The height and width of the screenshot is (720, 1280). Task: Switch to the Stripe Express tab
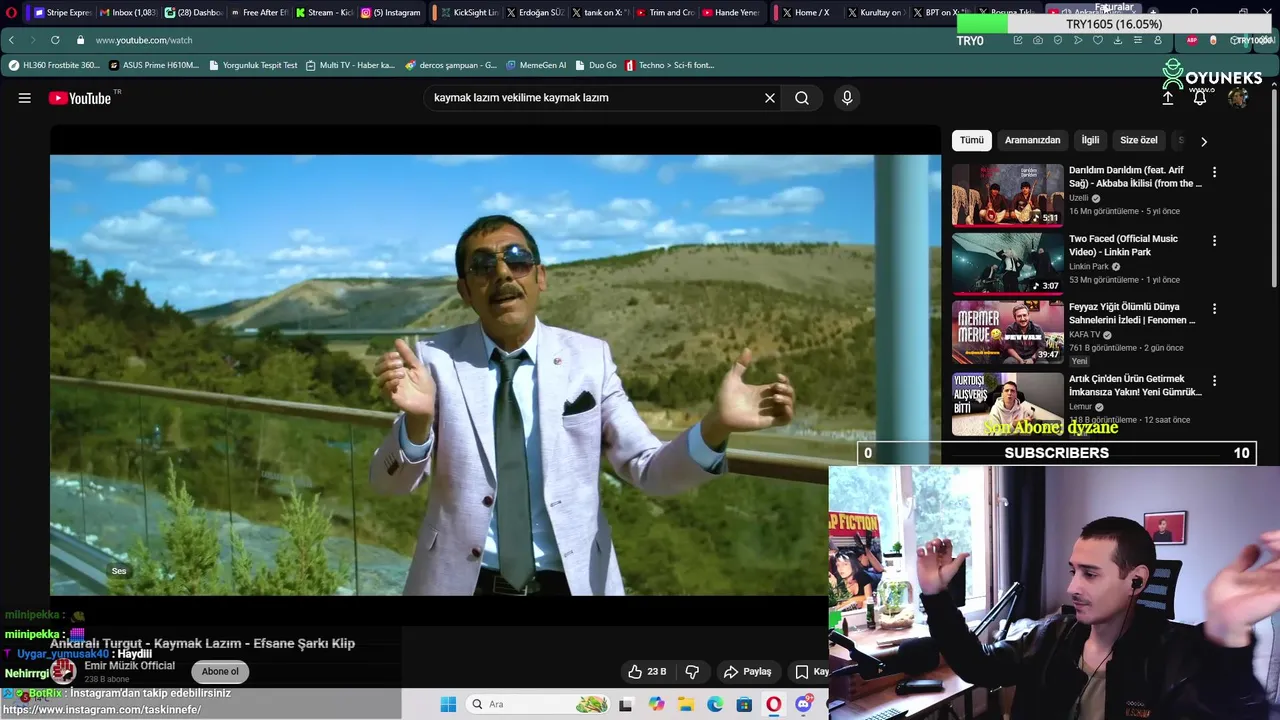(x=63, y=13)
